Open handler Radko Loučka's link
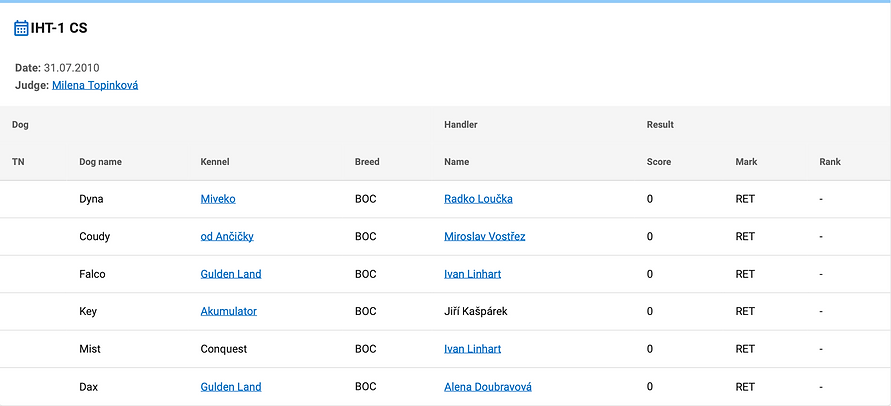 point(478,199)
